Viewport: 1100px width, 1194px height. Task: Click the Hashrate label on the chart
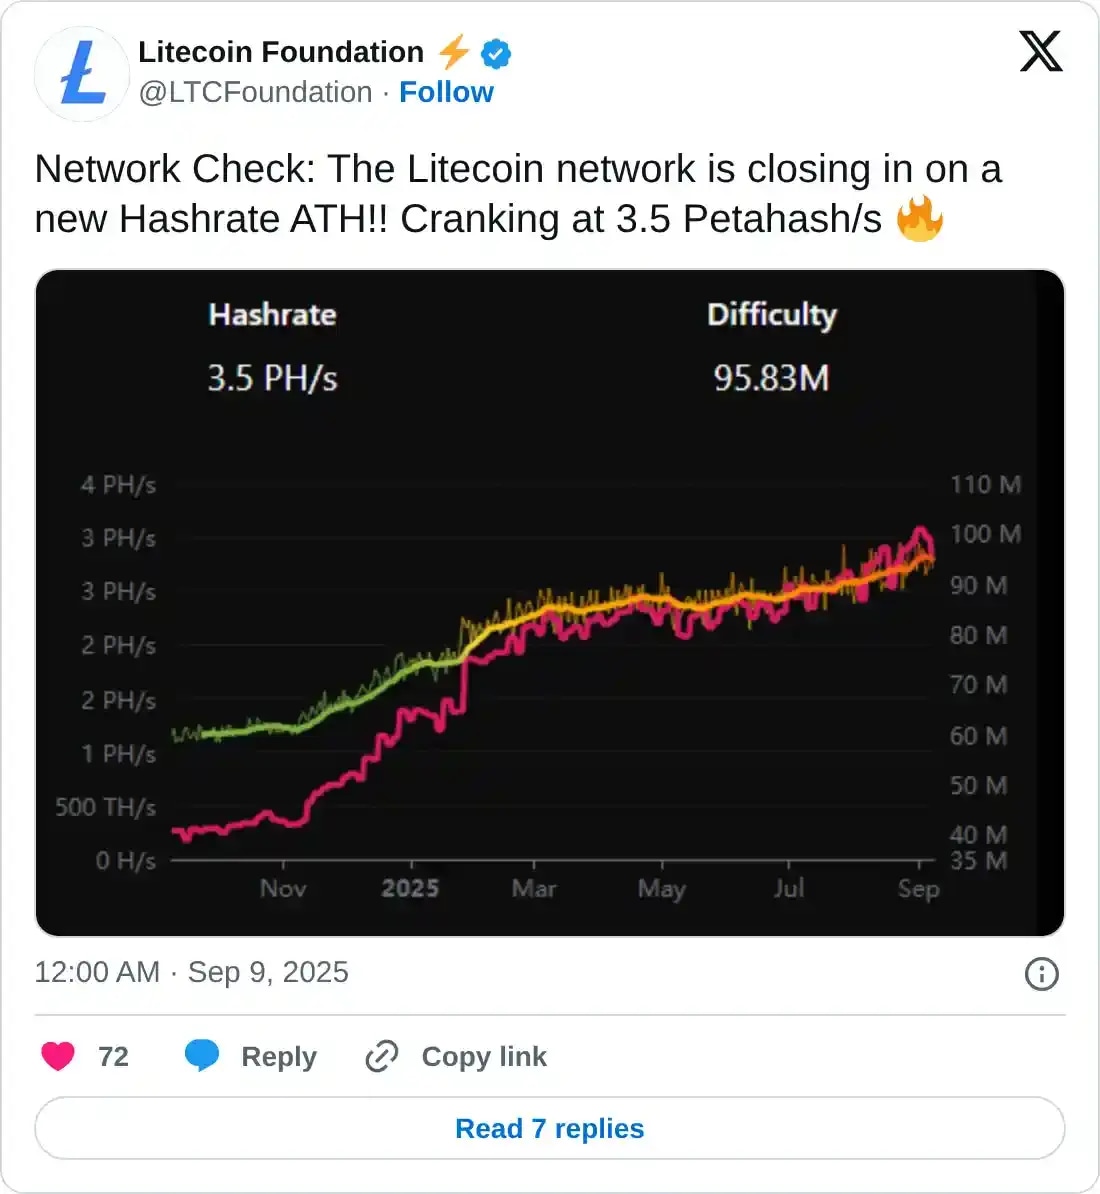pos(272,315)
